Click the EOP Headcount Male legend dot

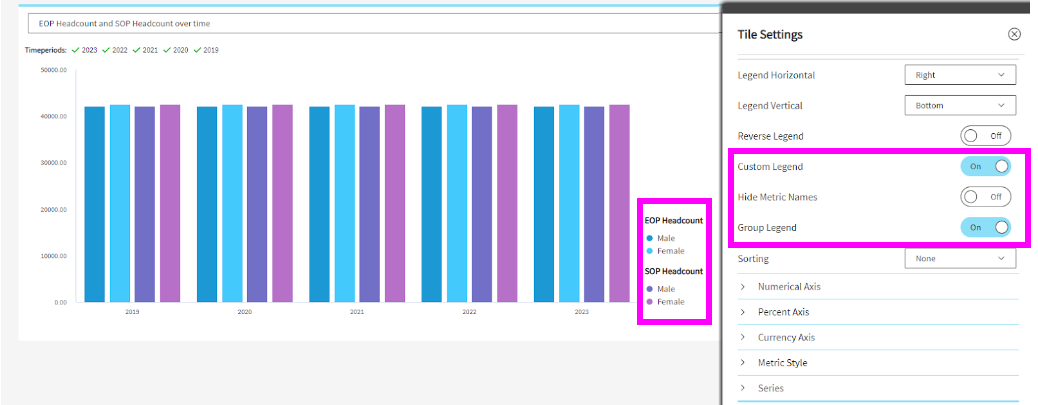click(650, 238)
